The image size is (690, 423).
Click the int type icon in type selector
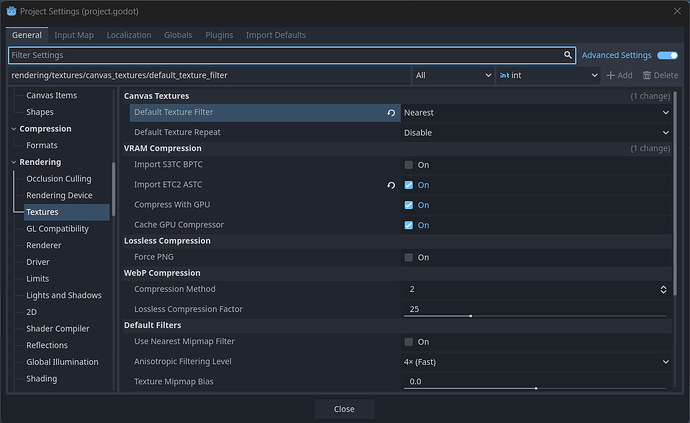pyautogui.click(x=504, y=75)
